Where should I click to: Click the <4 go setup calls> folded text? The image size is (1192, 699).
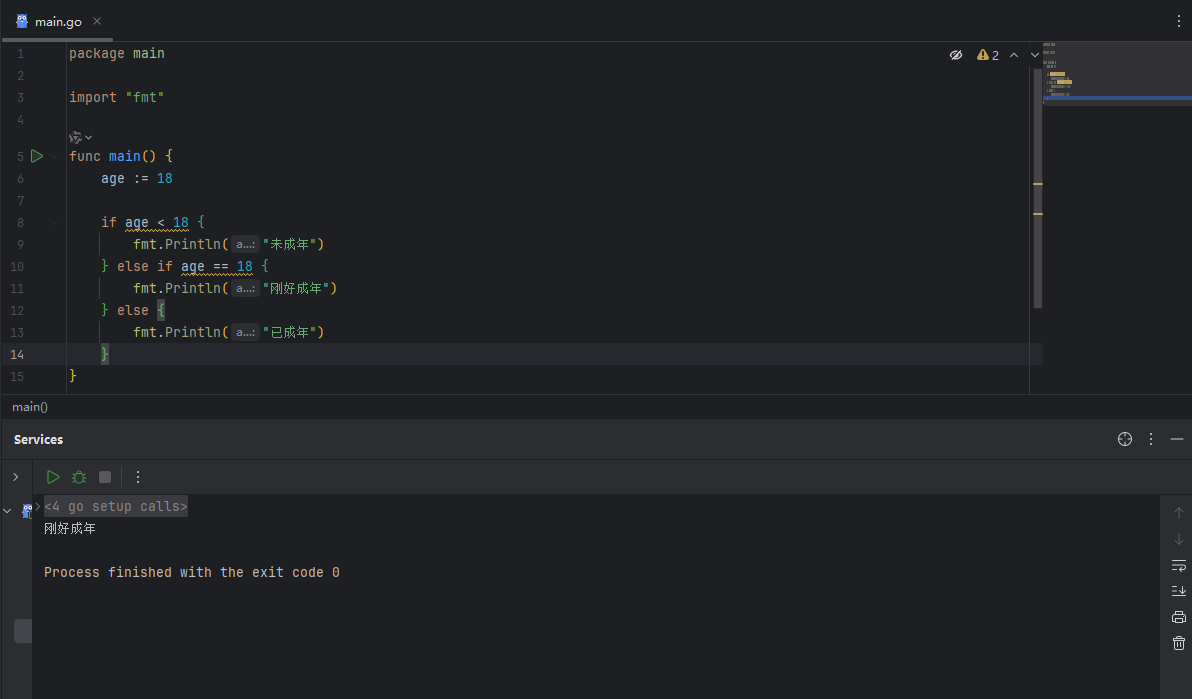tap(116, 507)
